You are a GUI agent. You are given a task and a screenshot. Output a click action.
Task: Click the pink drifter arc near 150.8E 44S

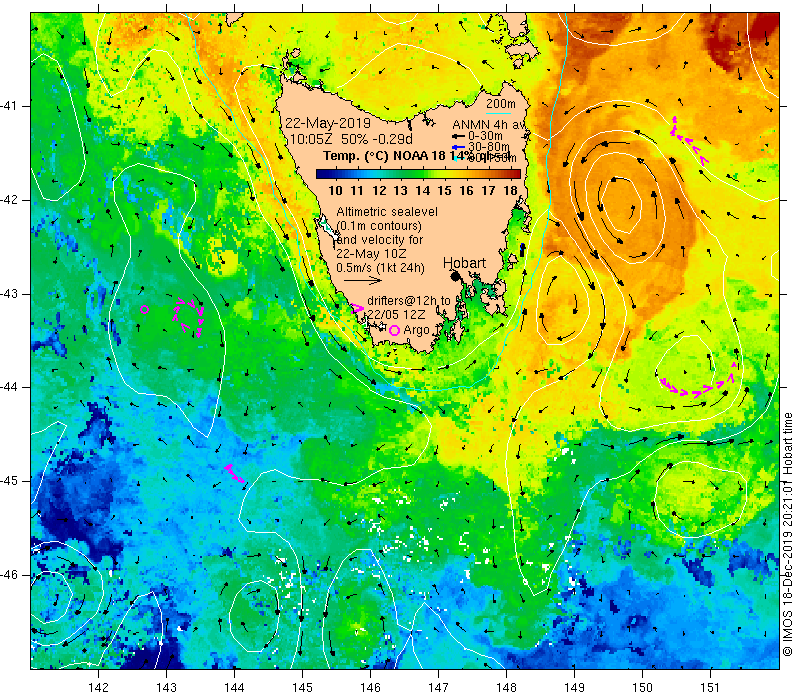[699, 382]
